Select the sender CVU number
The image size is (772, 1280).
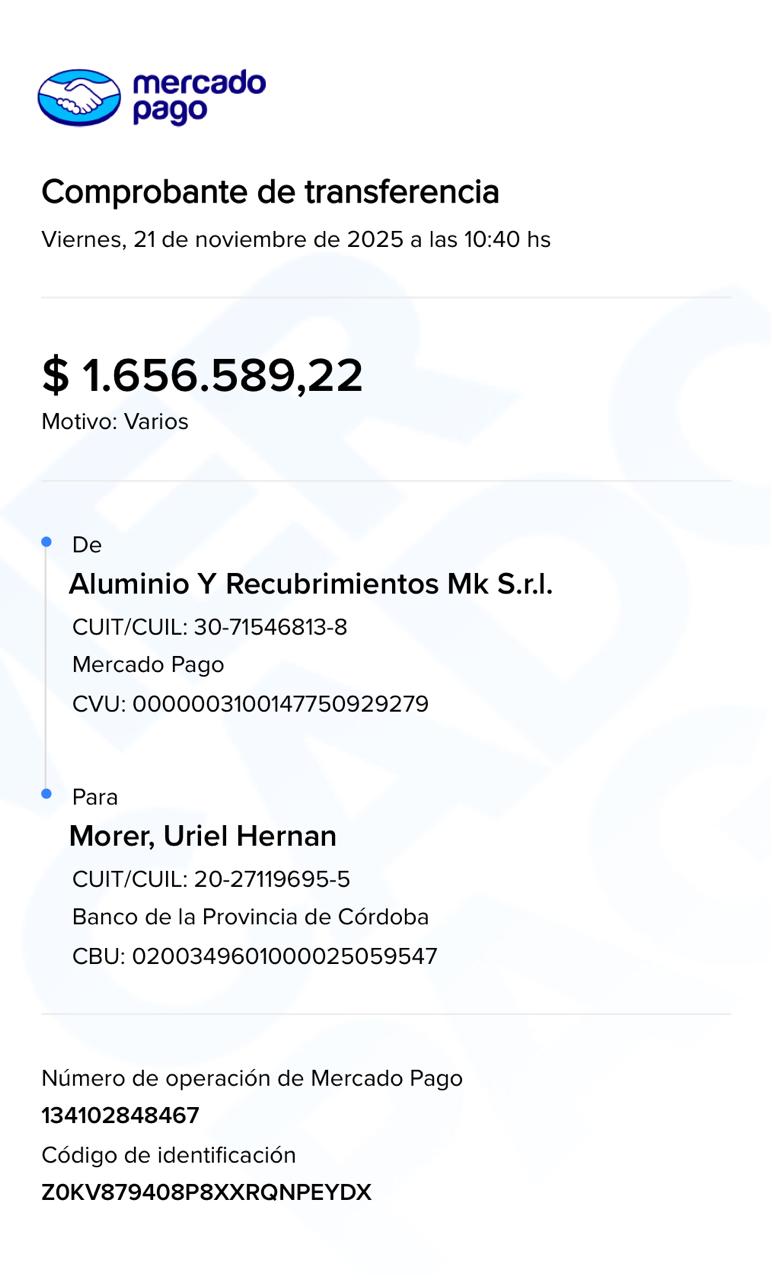pyautogui.click(x=250, y=704)
